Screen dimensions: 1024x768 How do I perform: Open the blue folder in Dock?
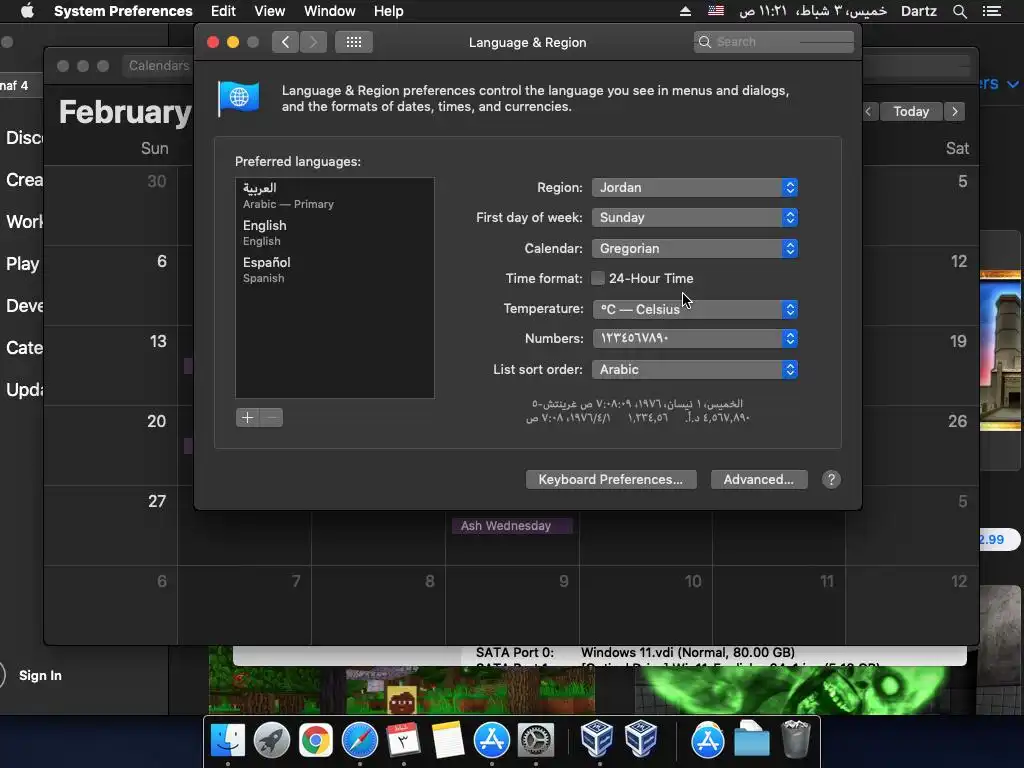tap(751, 741)
